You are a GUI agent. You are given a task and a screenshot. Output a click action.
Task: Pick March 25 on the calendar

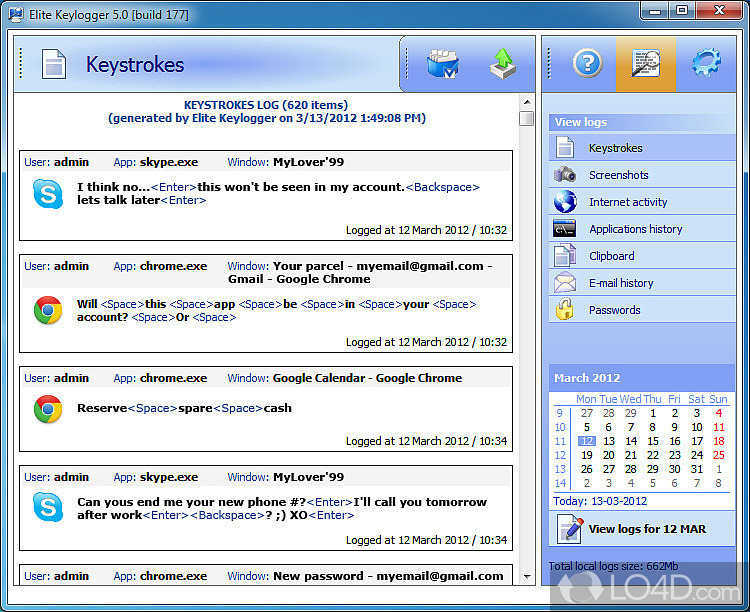[x=718, y=455]
